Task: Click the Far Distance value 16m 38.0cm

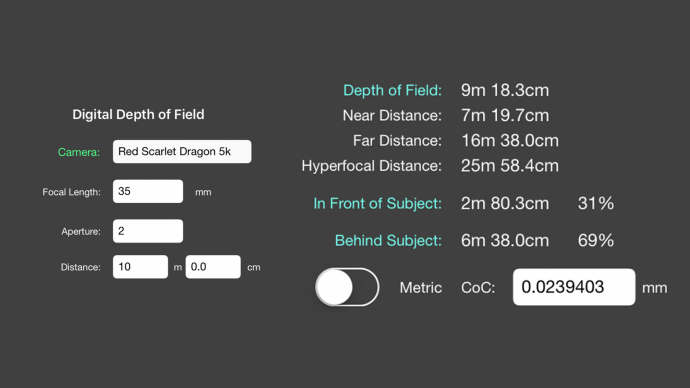Action: [510, 141]
